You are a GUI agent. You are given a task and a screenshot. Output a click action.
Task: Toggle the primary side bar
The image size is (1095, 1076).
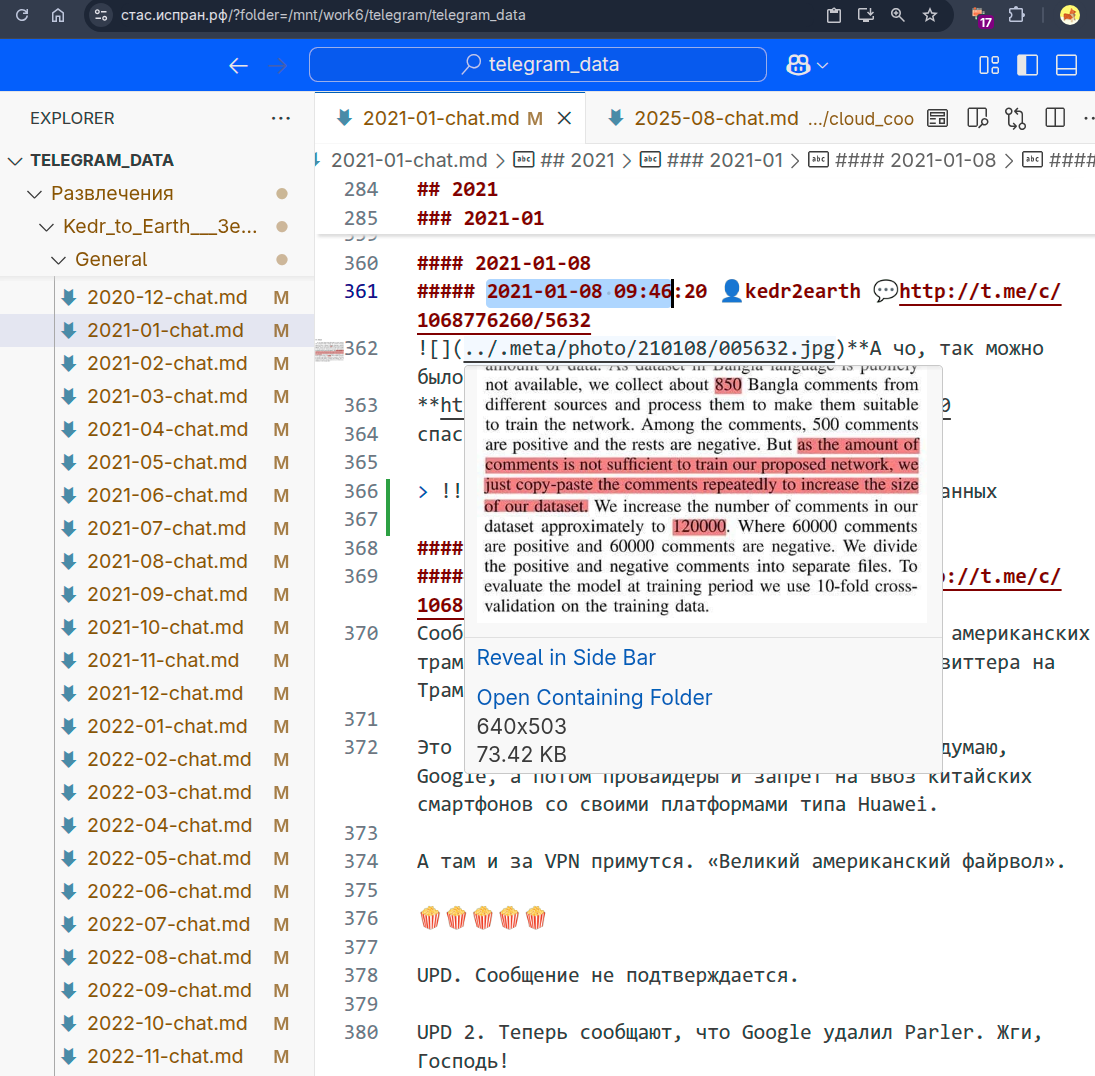pyautogui.click(x=1027, y=65)
